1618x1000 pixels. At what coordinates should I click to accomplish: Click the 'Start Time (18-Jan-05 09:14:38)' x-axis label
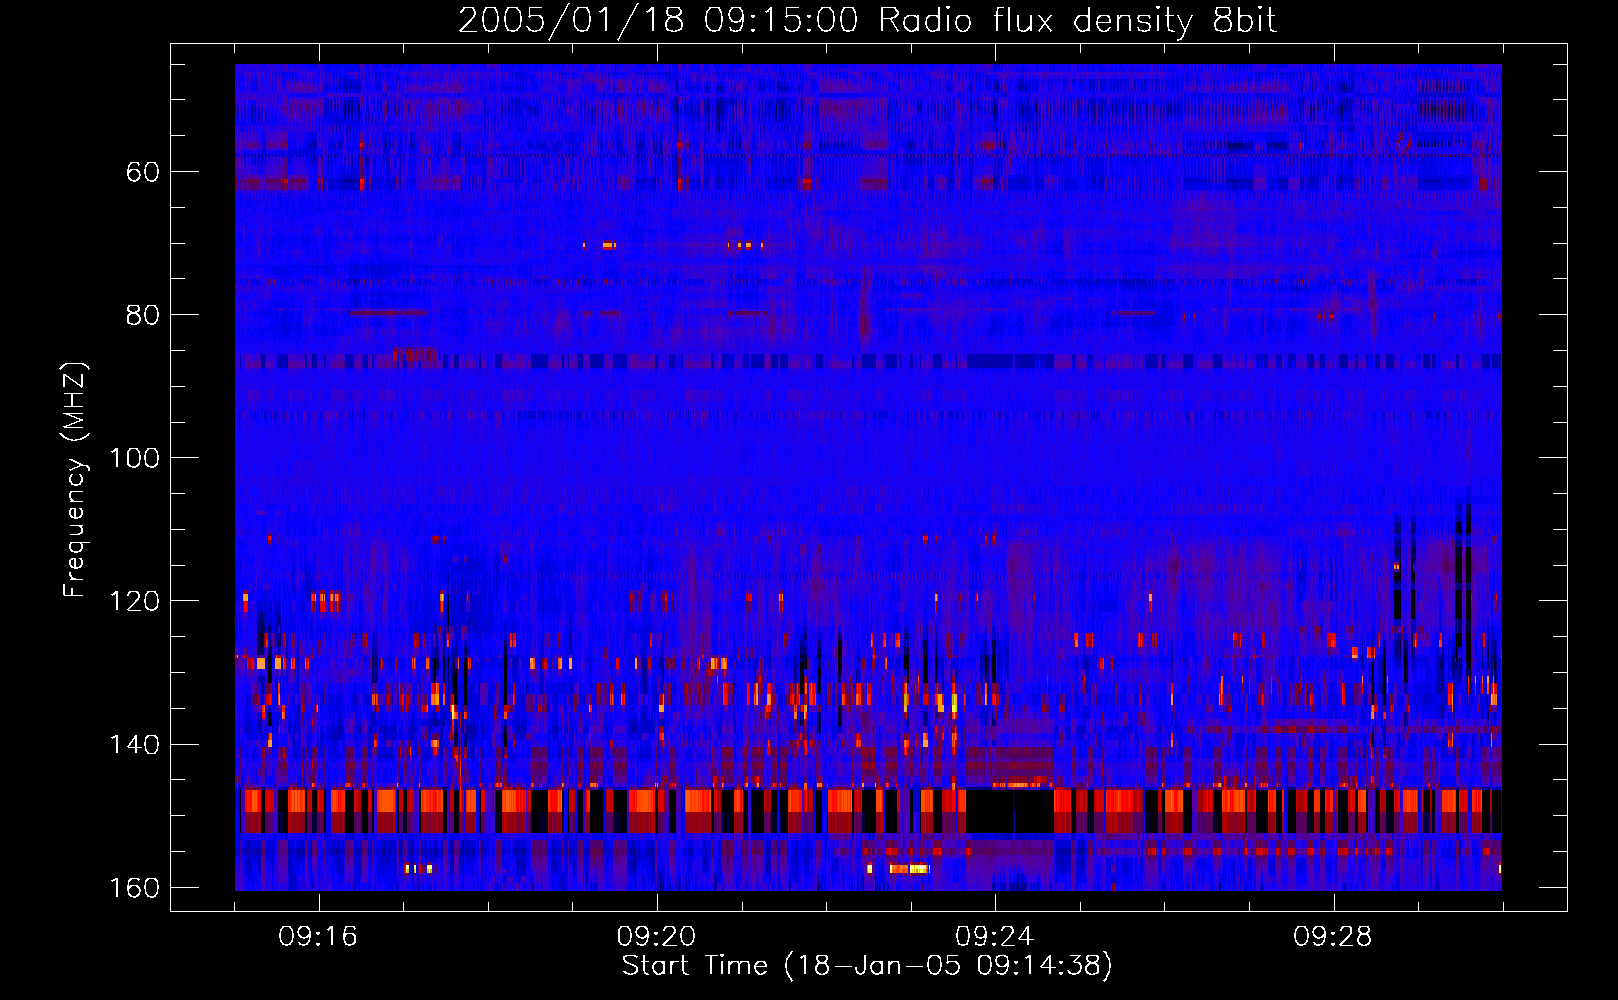point(867,966)
